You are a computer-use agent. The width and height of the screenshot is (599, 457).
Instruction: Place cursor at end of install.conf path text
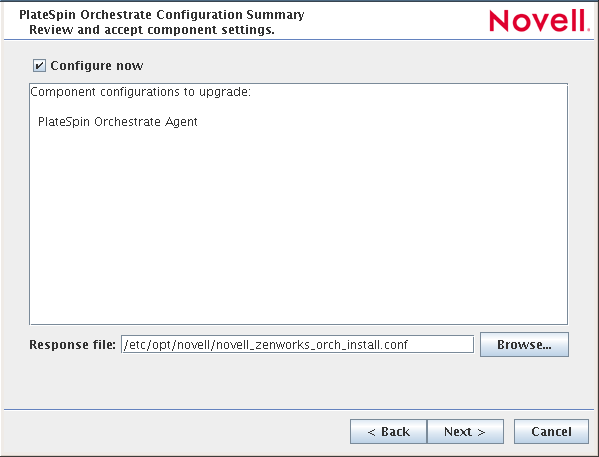409,345
